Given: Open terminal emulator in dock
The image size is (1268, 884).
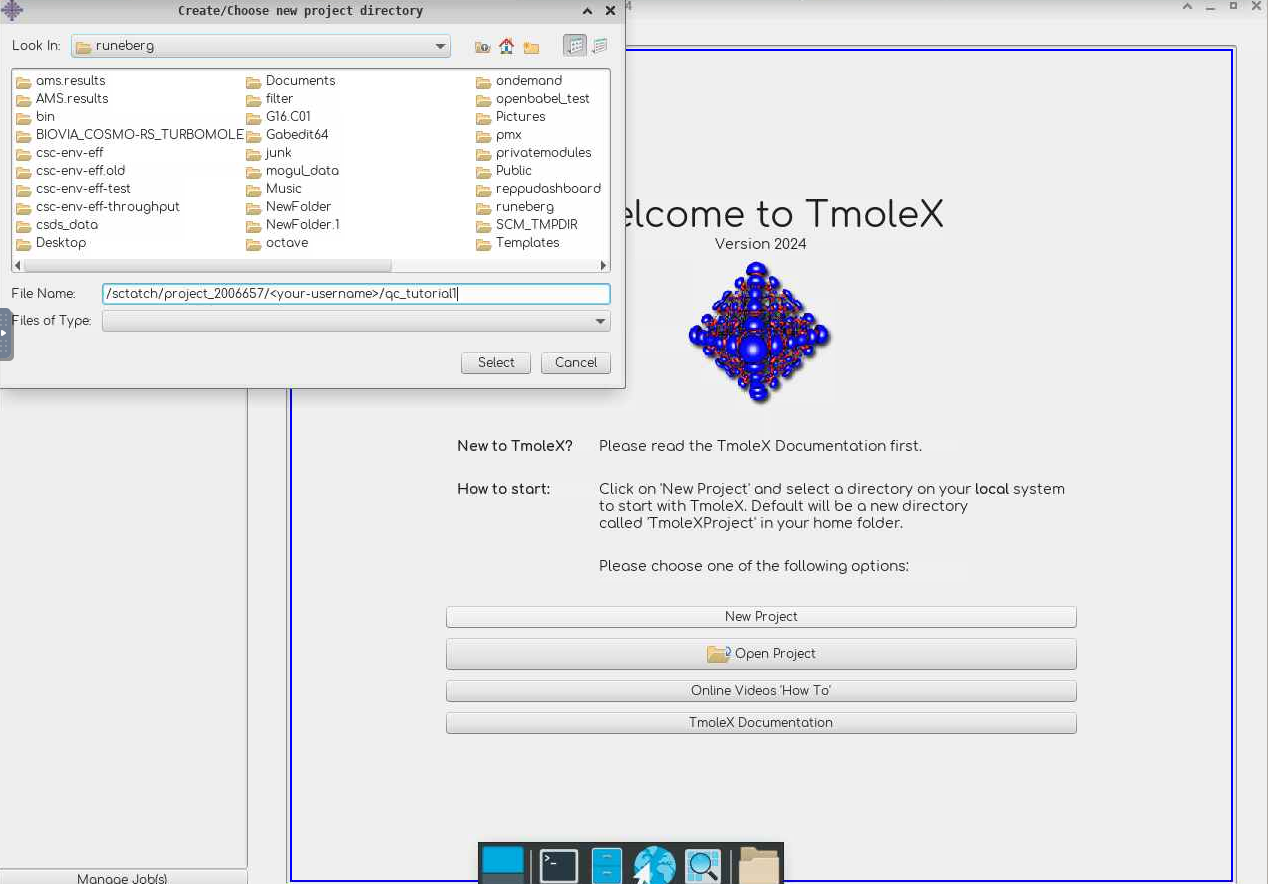Looking at the screenshot, I should [559, 865].
